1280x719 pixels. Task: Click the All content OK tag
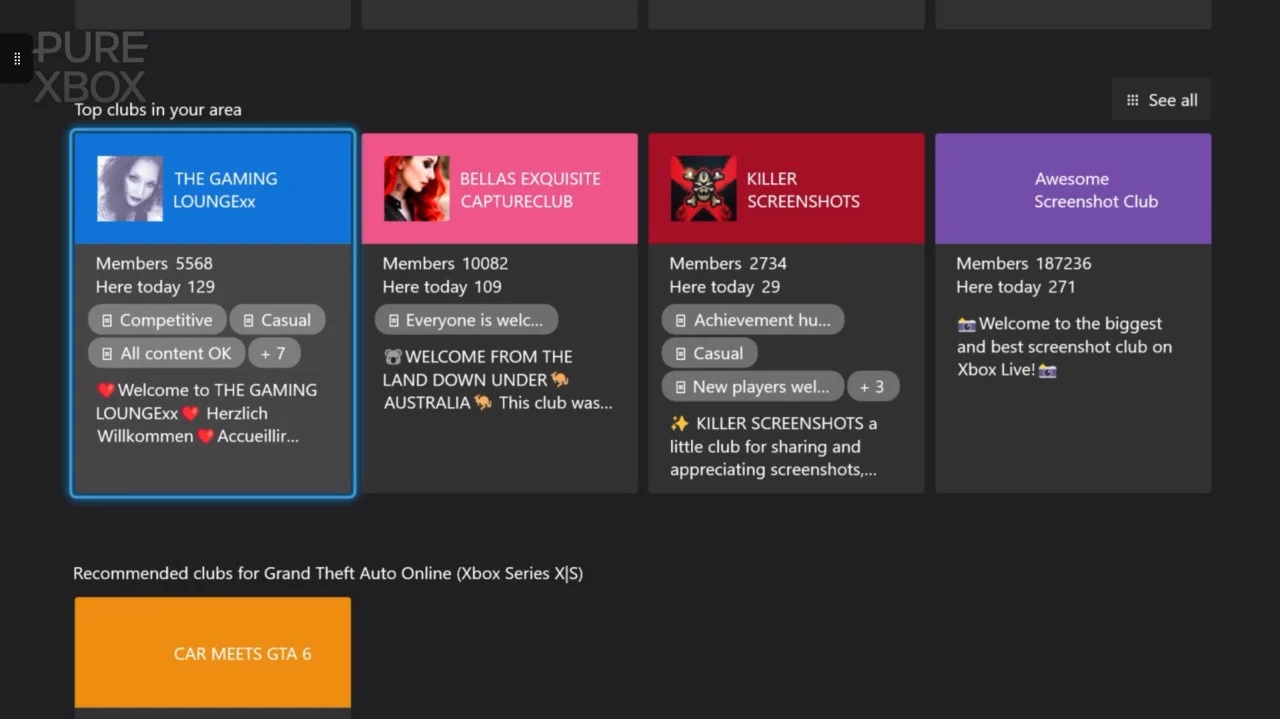[x=166, y=353]
